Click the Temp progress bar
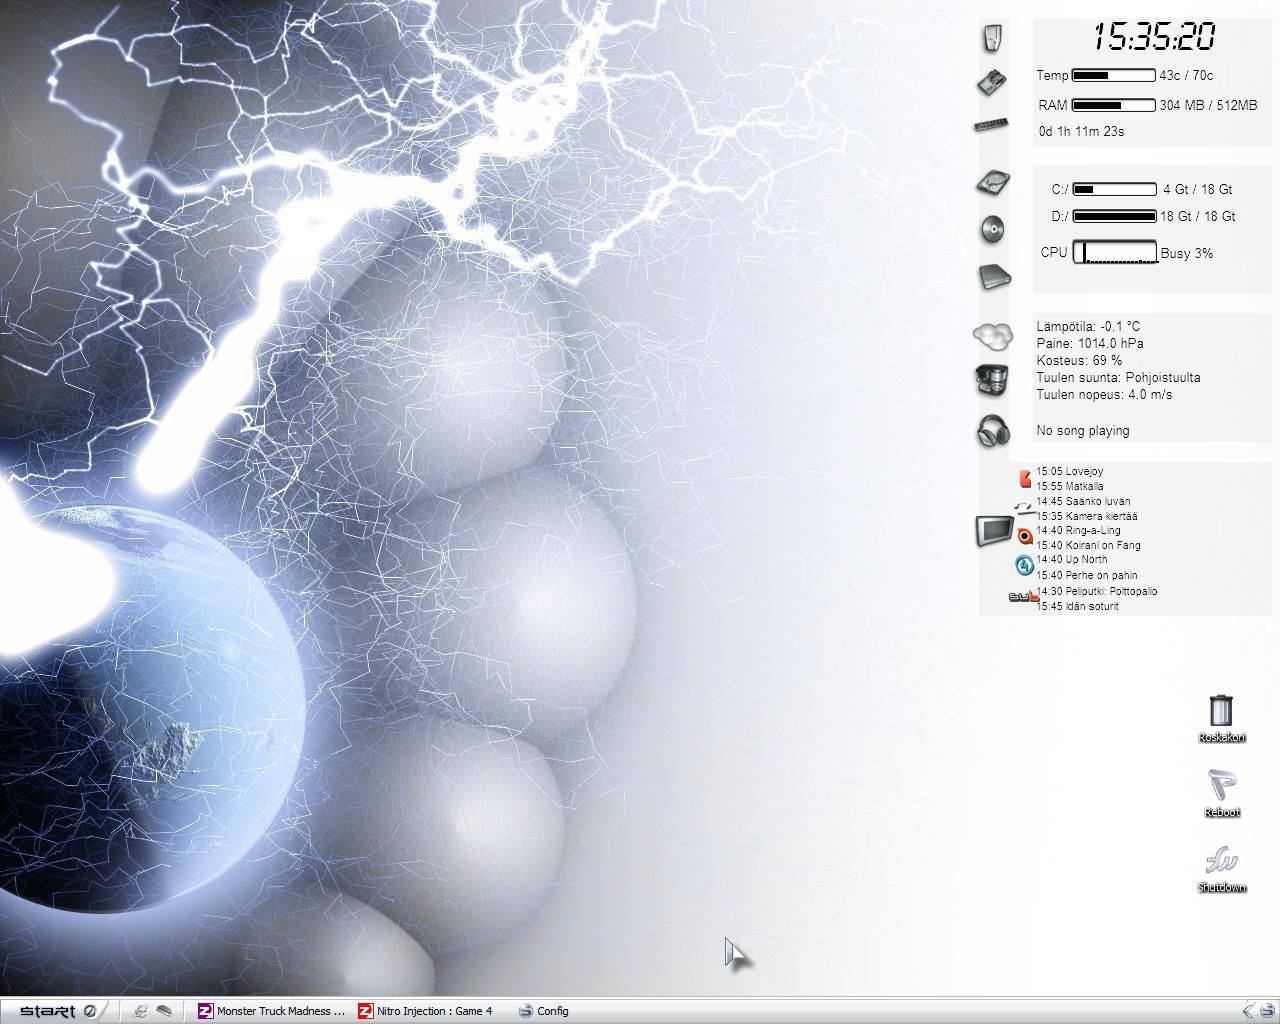The width and height of the screenshot is (1280, 1024). pos(1113,75)
